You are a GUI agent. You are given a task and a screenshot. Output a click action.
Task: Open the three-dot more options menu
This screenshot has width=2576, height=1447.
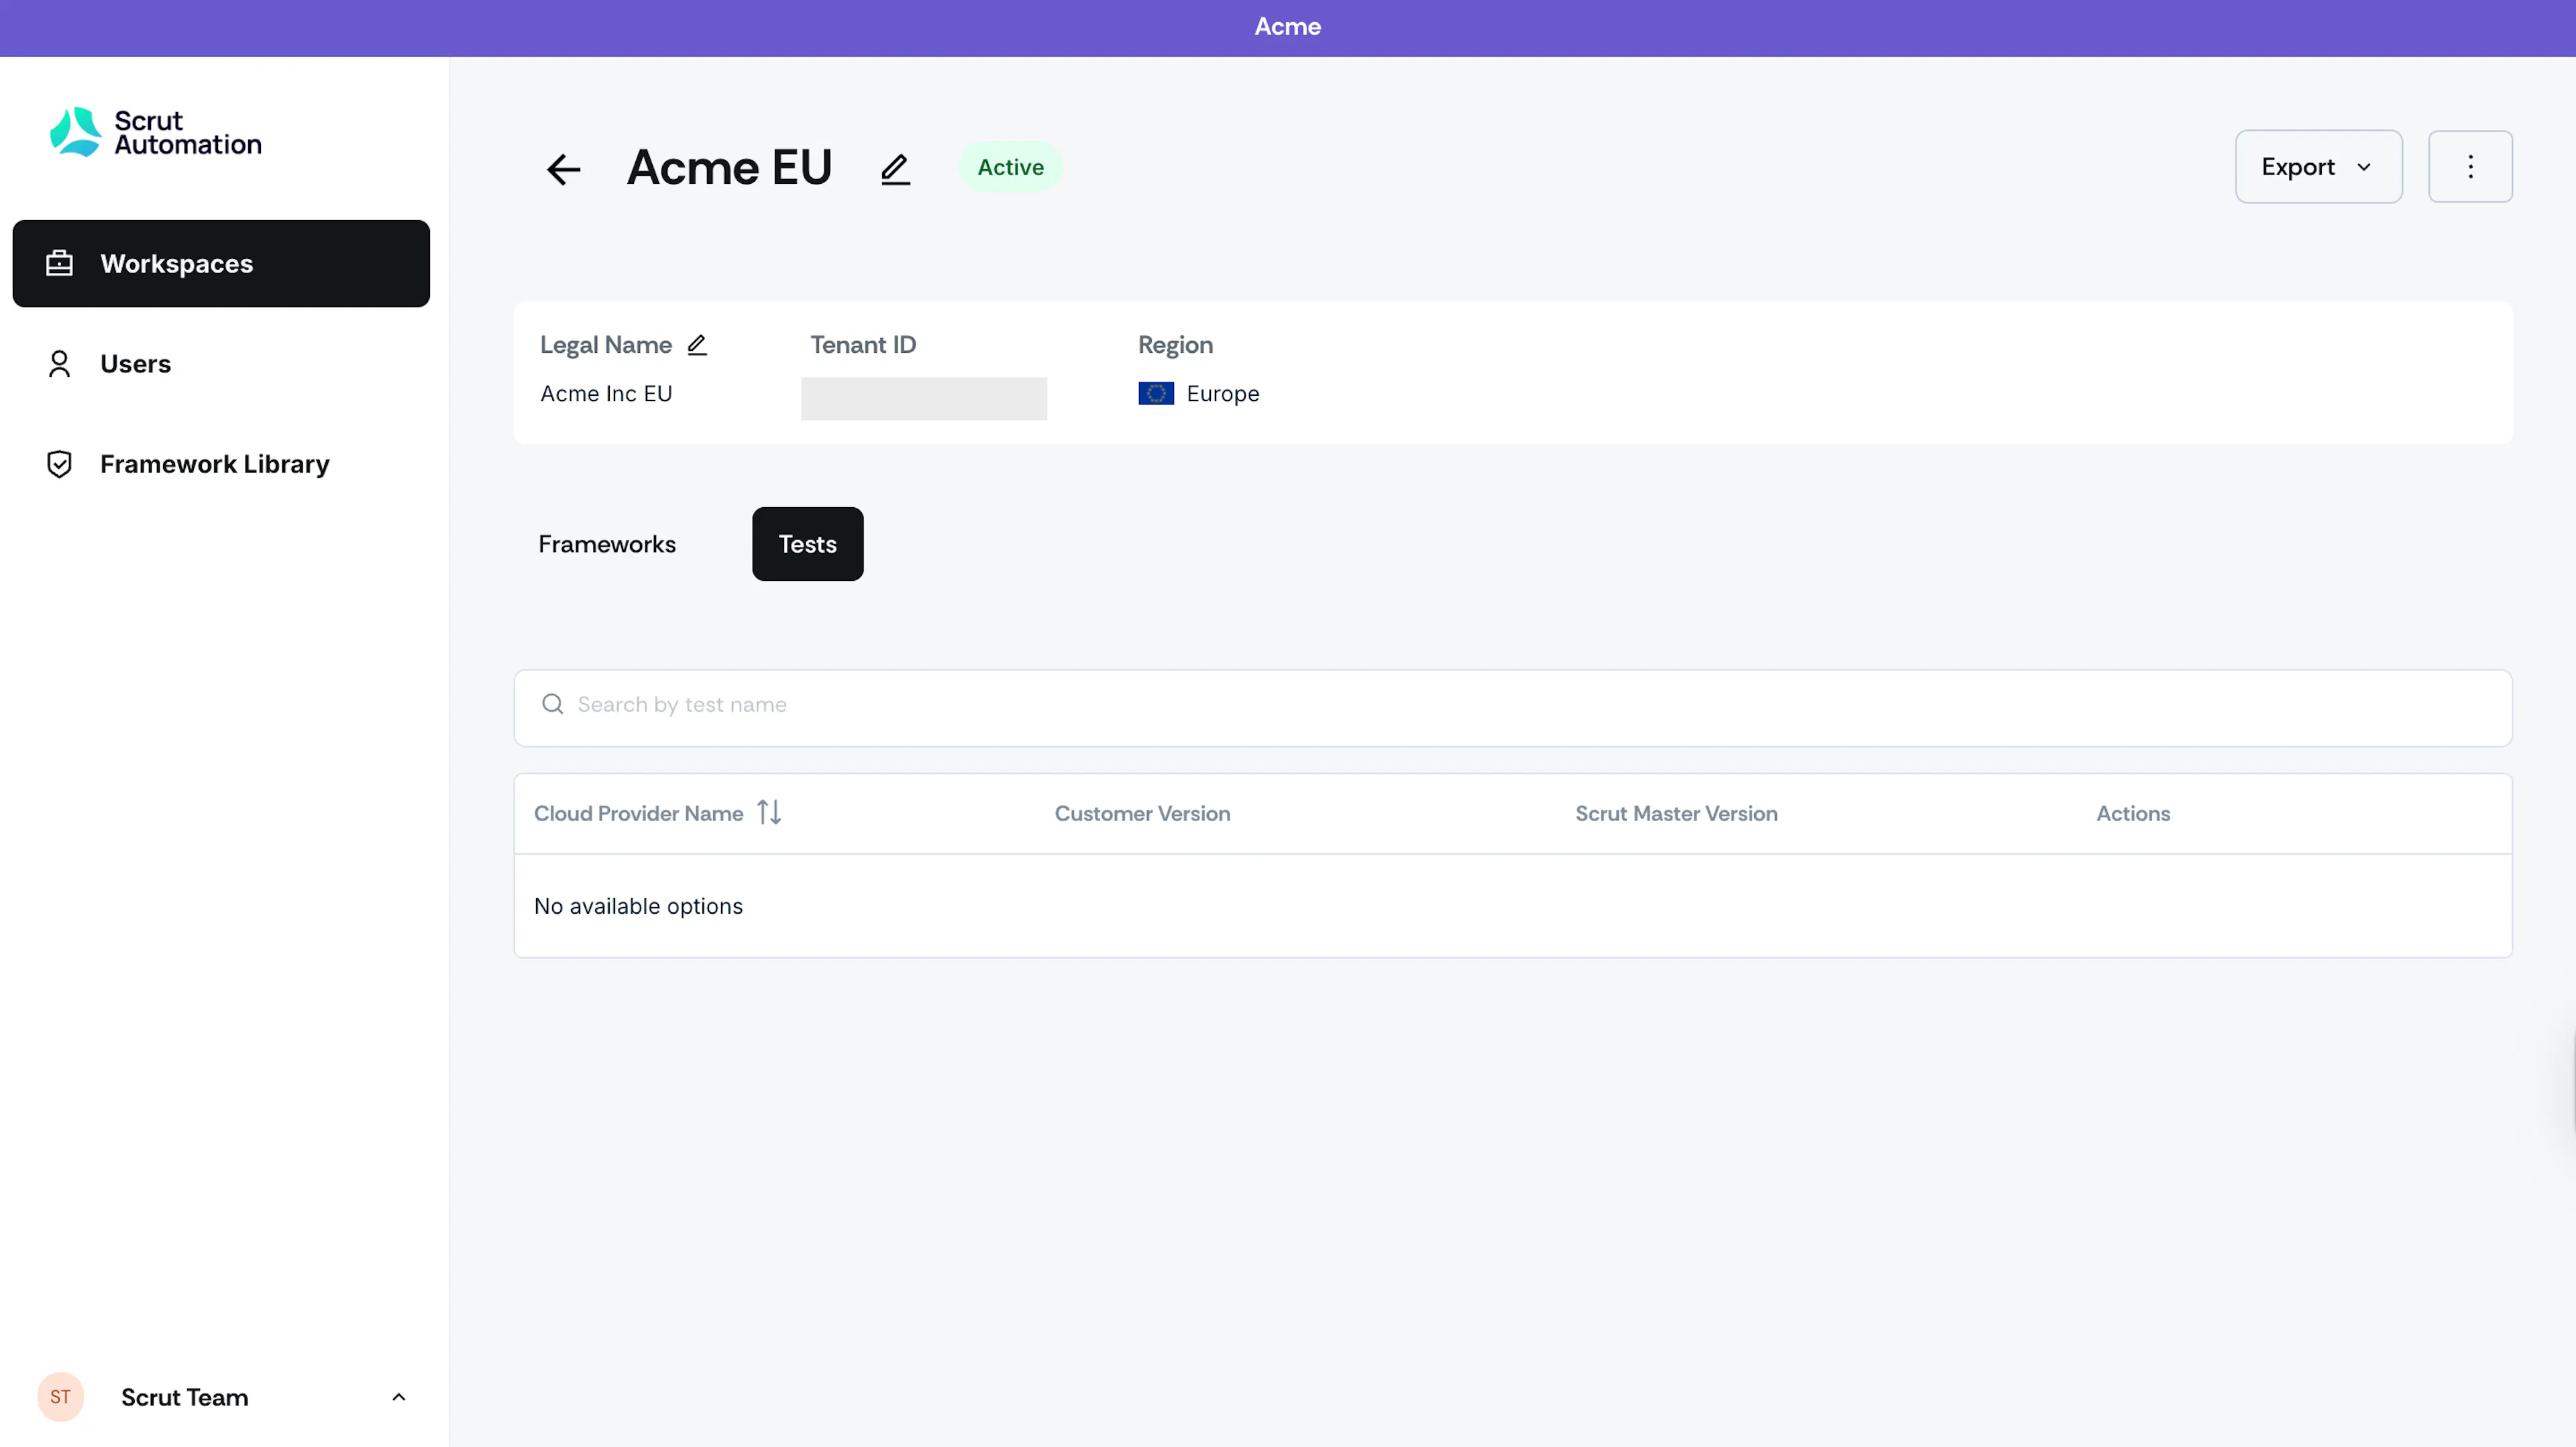tap(2470, 167)
